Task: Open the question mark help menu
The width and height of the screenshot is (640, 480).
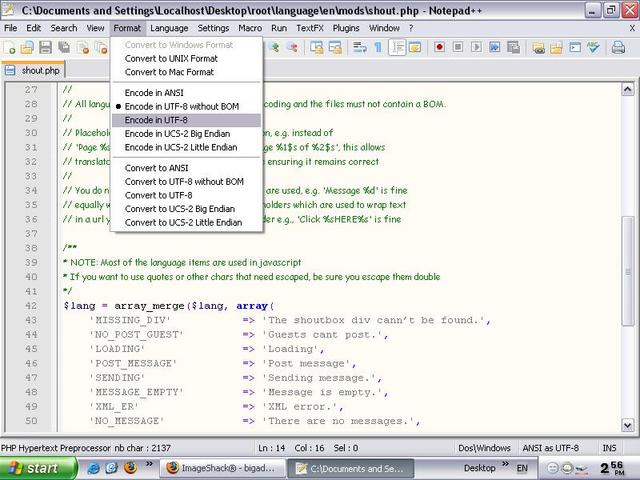Action: (x=411, y=28)
